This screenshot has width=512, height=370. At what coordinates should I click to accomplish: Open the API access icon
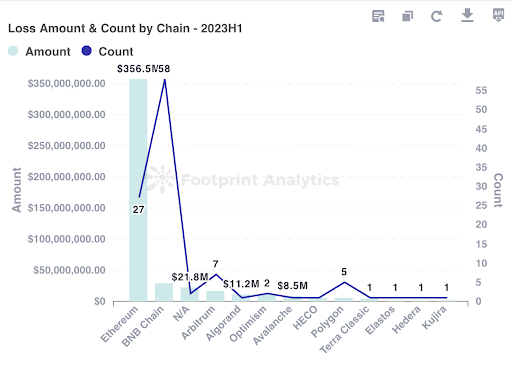[x=498, y=15]
